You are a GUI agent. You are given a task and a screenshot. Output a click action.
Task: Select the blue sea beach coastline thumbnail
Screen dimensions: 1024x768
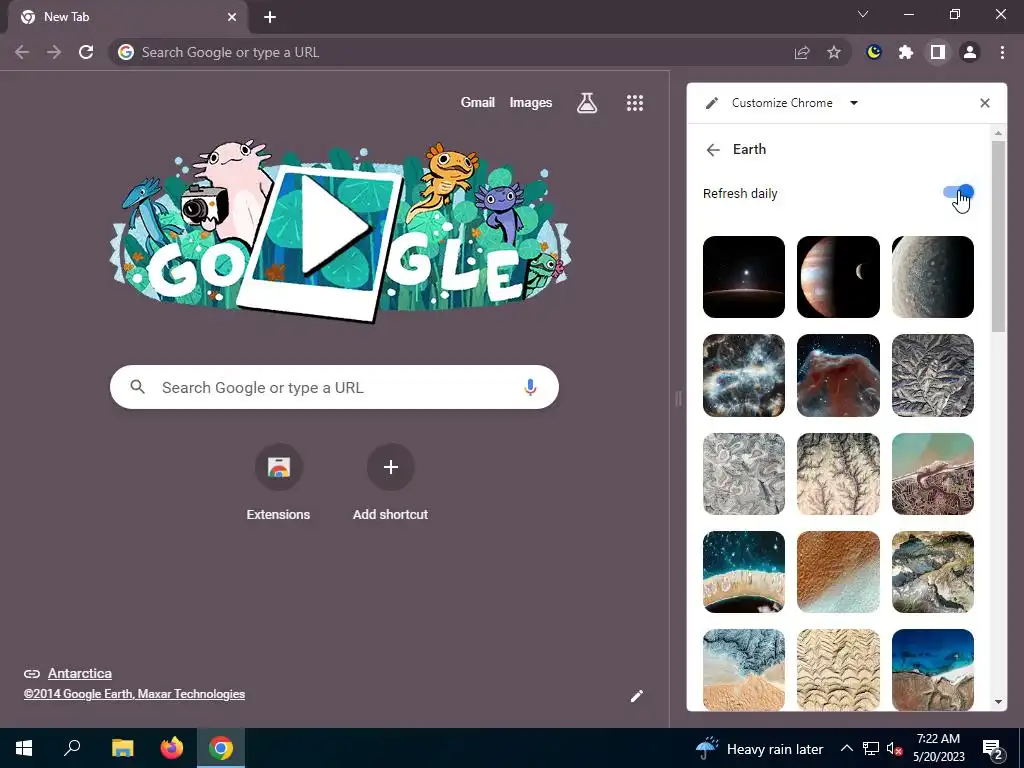click(x=933, y=670)
